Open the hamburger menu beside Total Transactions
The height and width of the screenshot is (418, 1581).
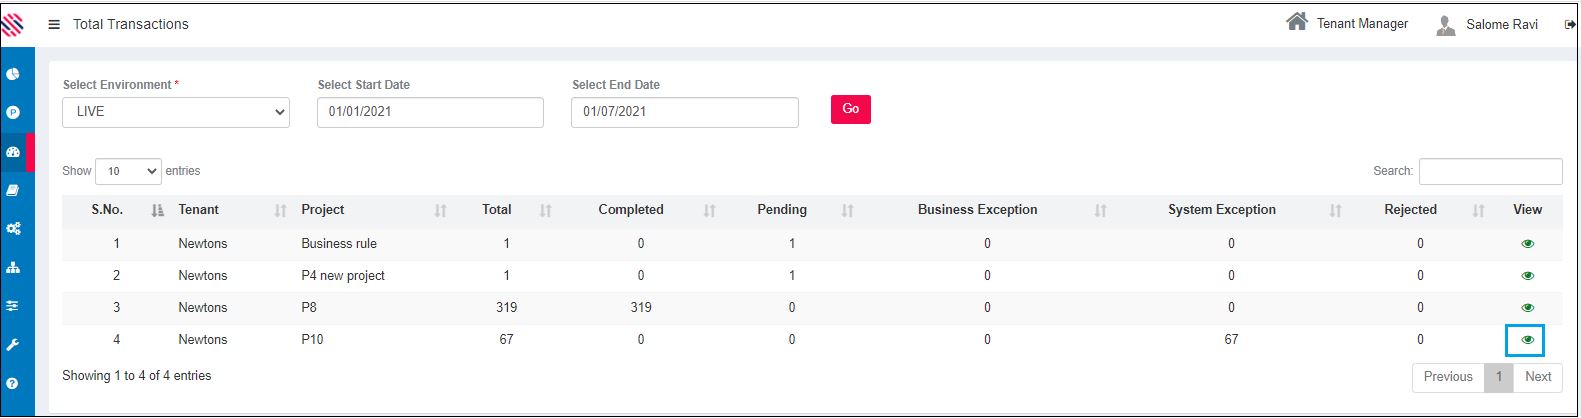click(54, 24)
